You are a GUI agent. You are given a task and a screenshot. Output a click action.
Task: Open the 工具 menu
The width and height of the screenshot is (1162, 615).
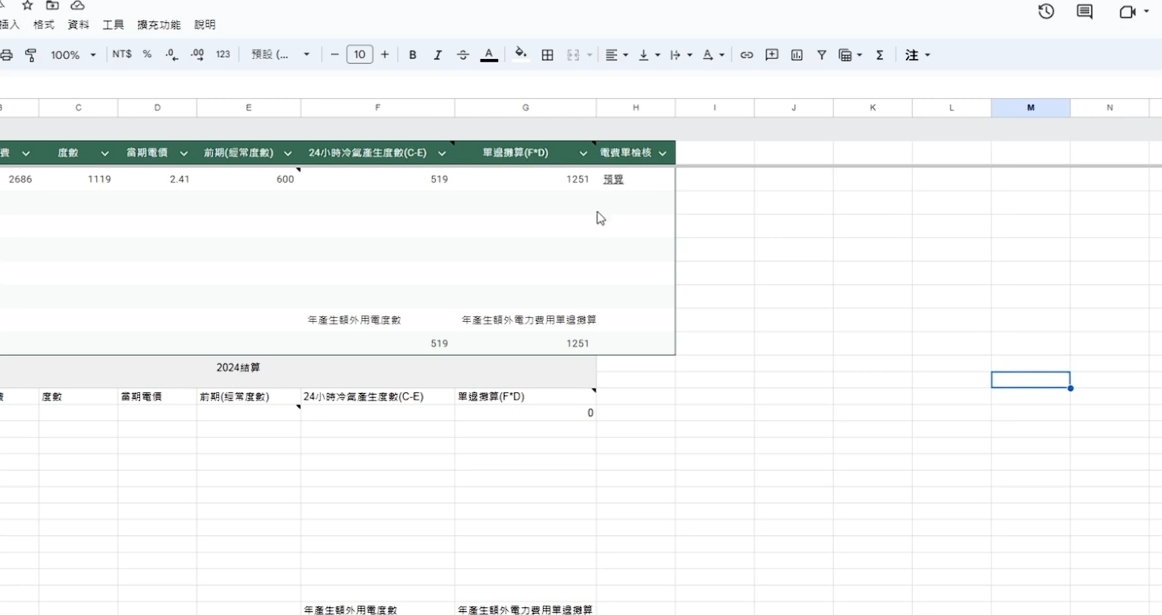tap(113, 25)
